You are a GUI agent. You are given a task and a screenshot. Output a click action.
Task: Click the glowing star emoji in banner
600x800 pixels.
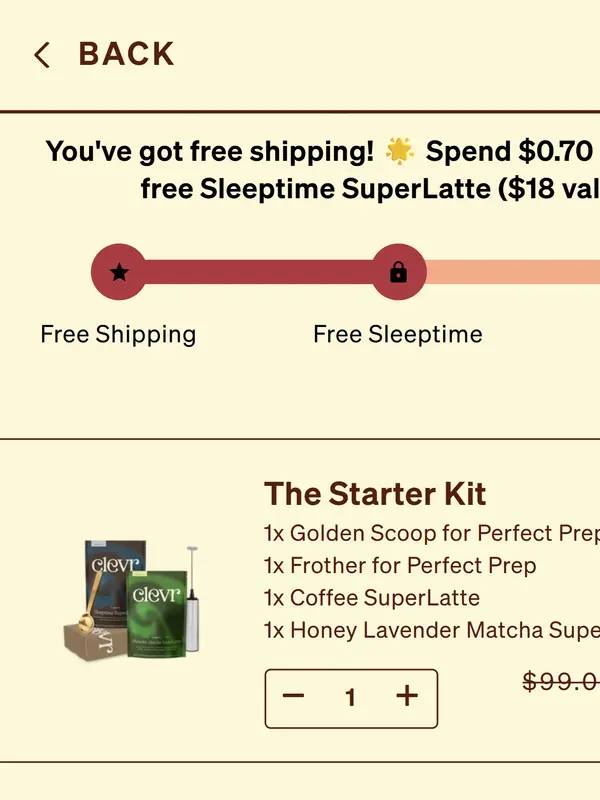pyautogui.click(x=399, y=152)
